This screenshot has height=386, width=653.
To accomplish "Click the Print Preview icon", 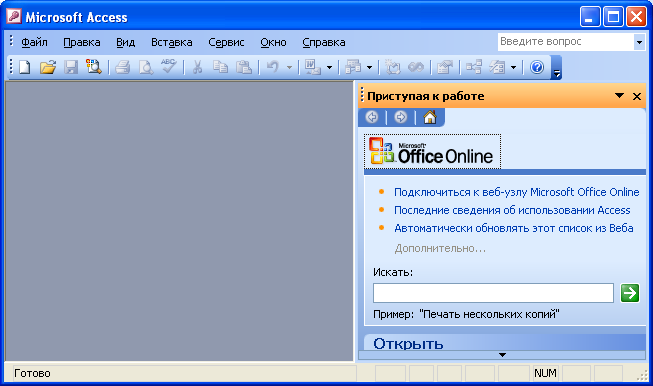I will click(x=146, y=67).
